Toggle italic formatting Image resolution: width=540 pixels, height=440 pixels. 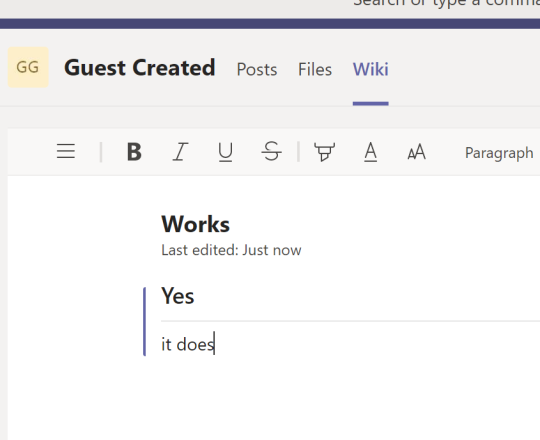coord(180,151)
